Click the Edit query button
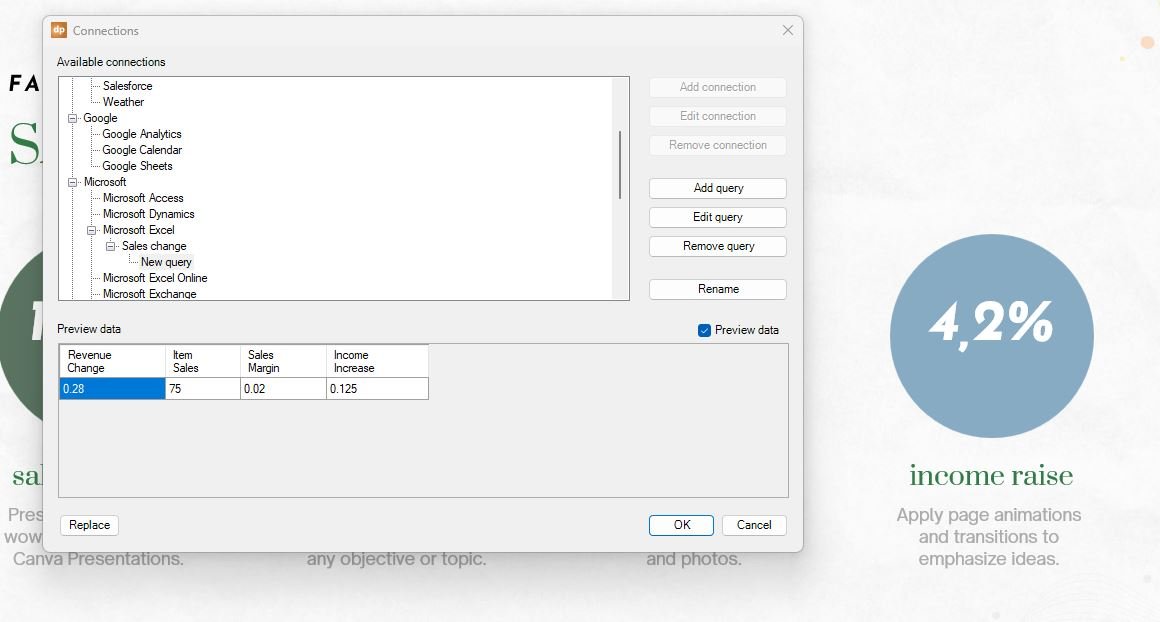1160x622 pixels. pos(717,217)
